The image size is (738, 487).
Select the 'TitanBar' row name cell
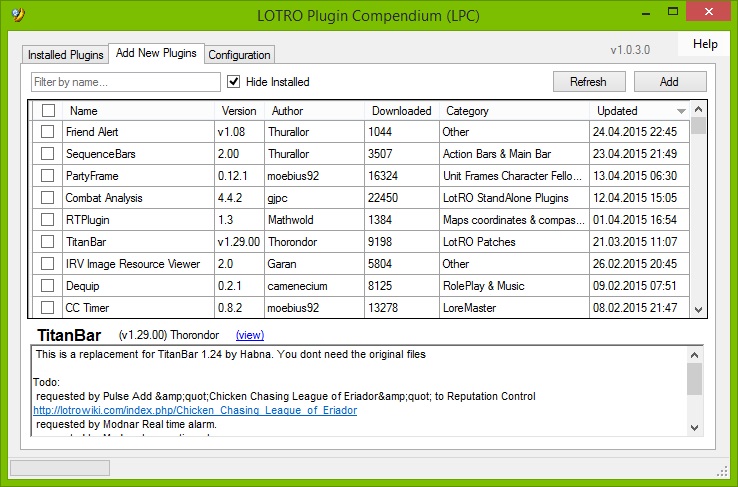click(x=138, y=242)
